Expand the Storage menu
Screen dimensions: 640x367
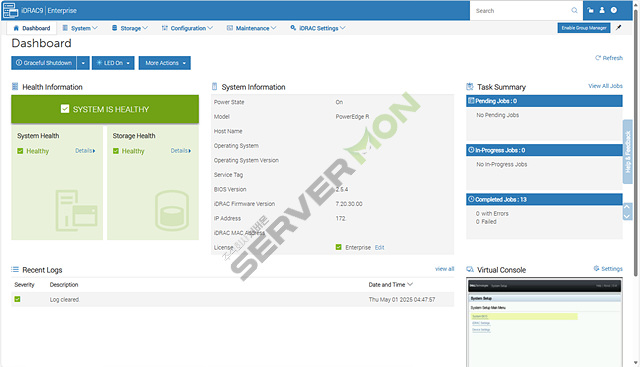point(130,28)
